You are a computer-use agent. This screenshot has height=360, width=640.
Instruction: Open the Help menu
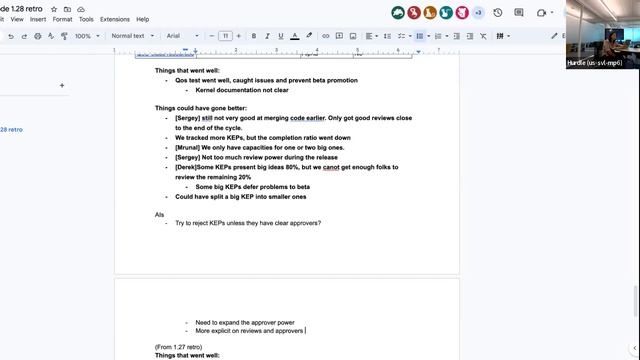(142, 19)
